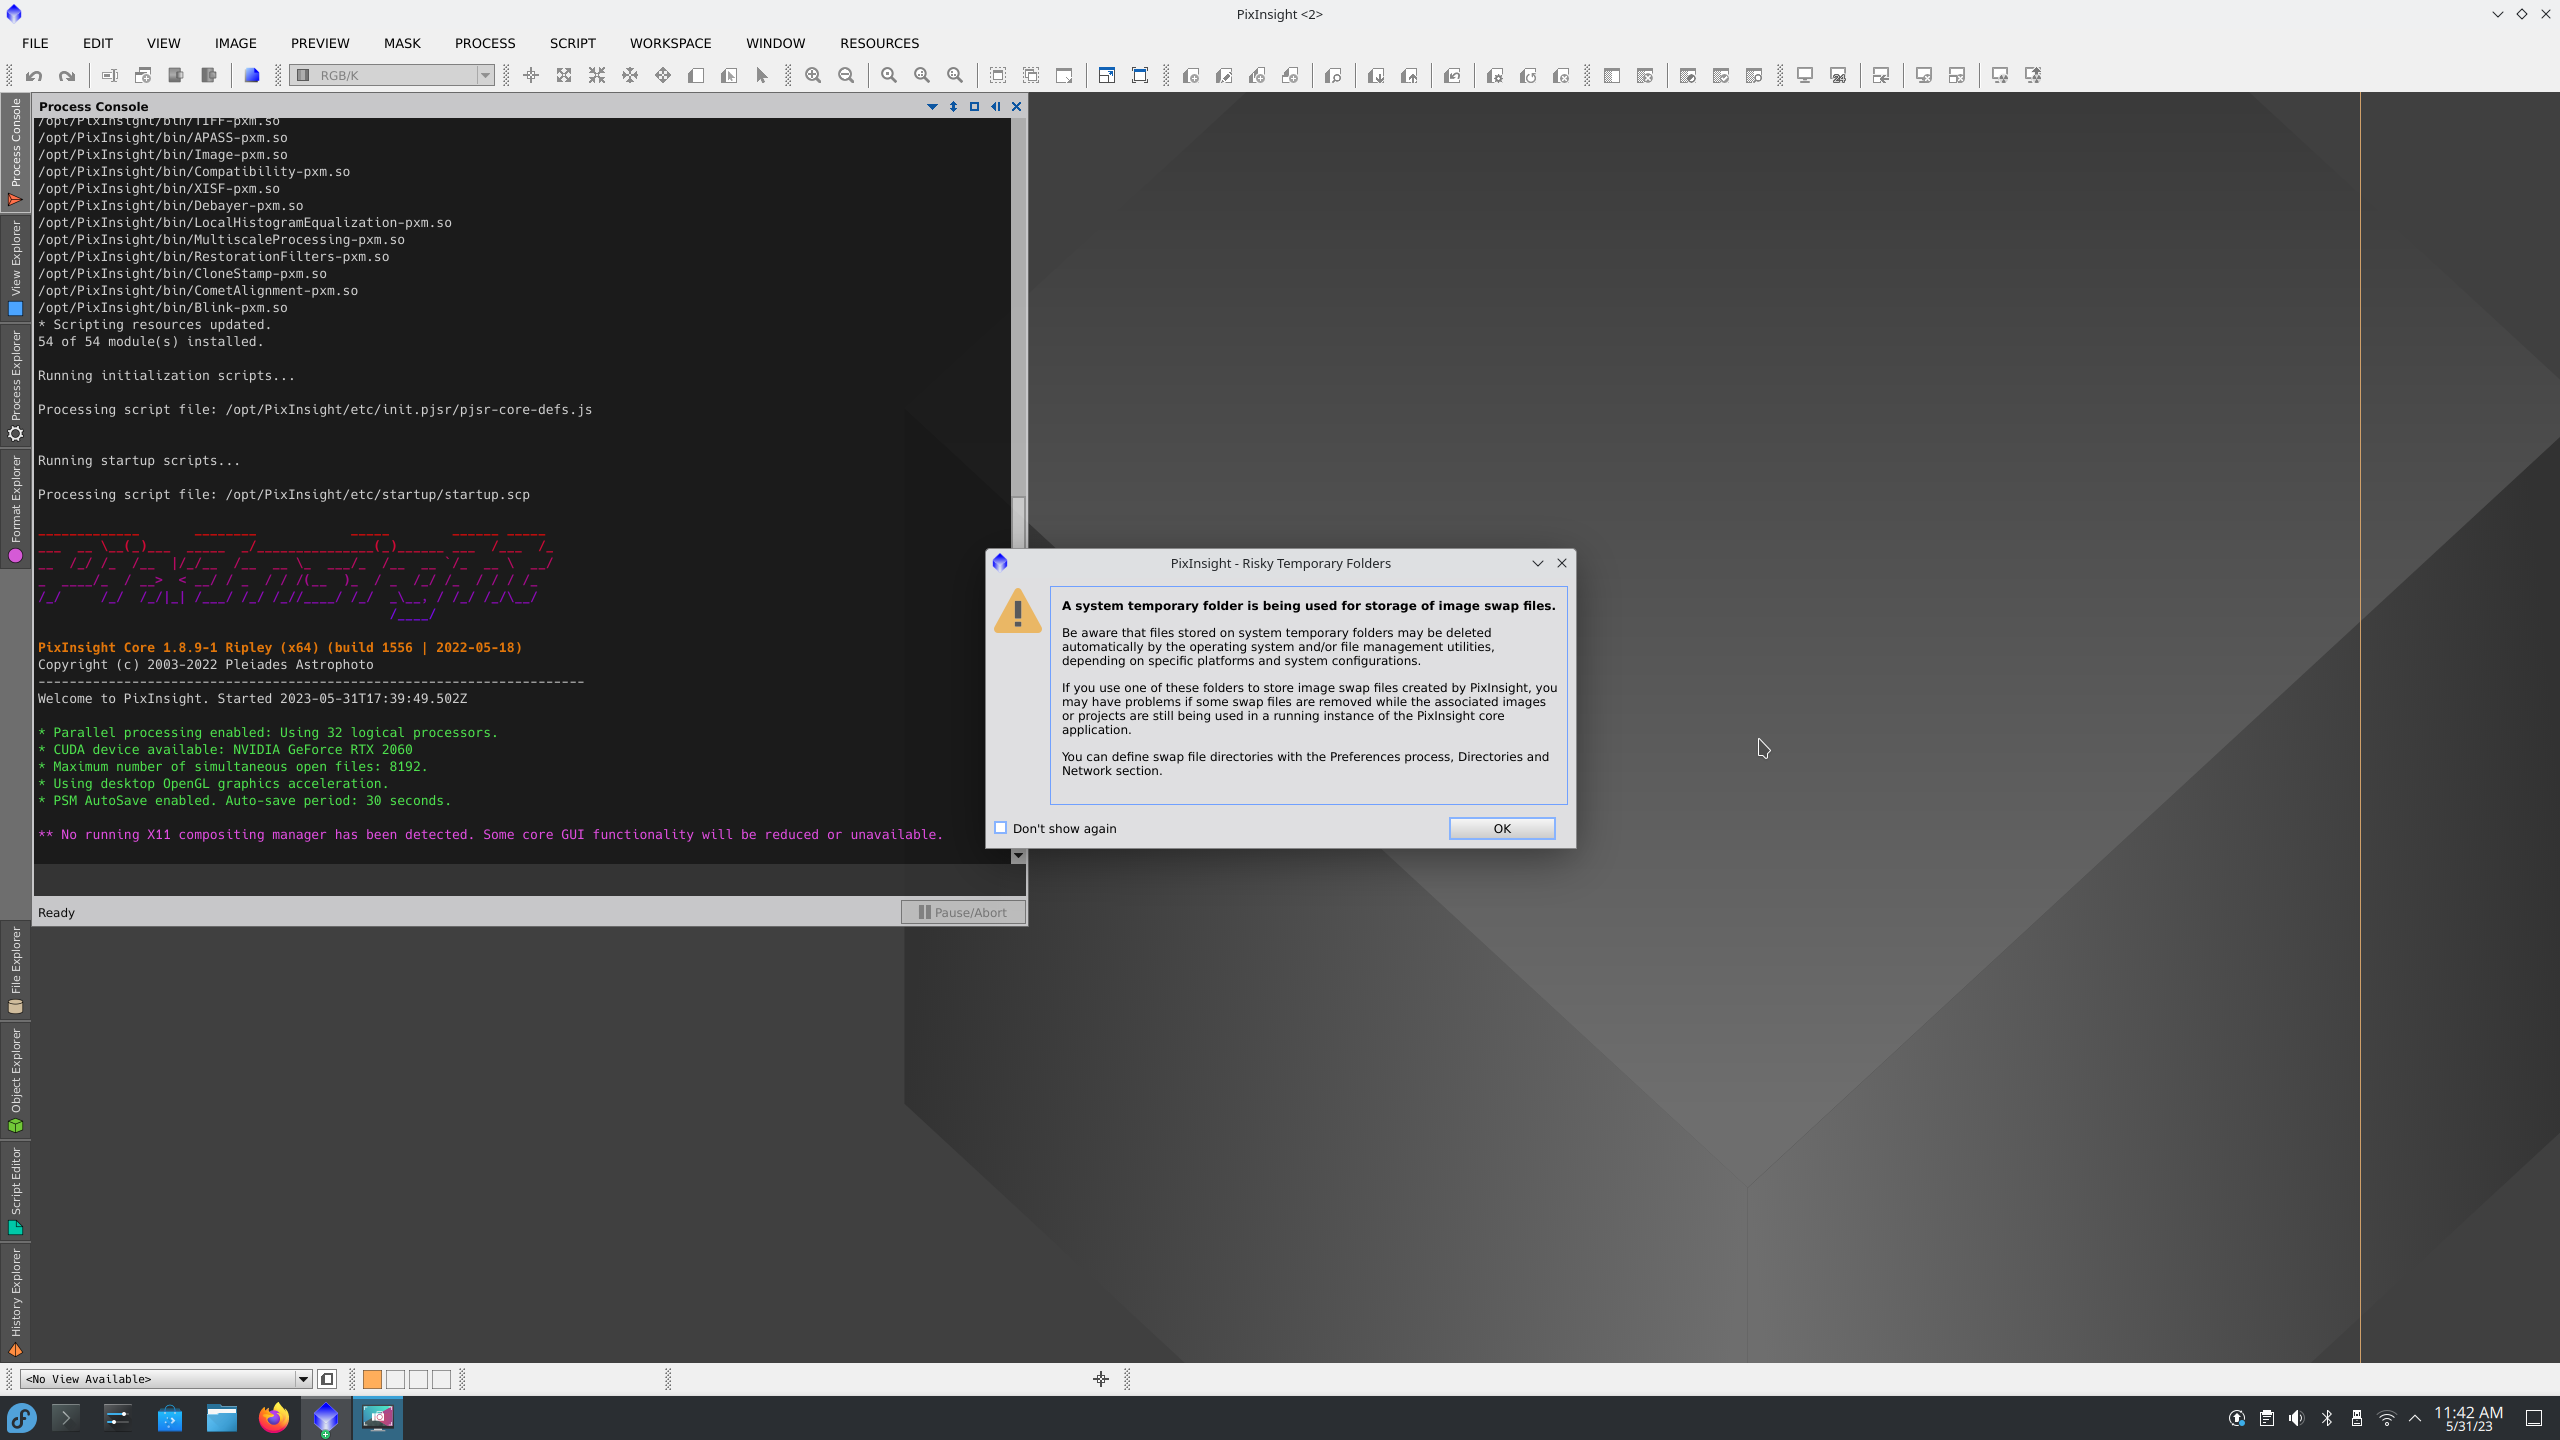This screenshot has height=1440, width=2560.
Task: Click the four-arrow move tool icon
Action: (663, 75)
